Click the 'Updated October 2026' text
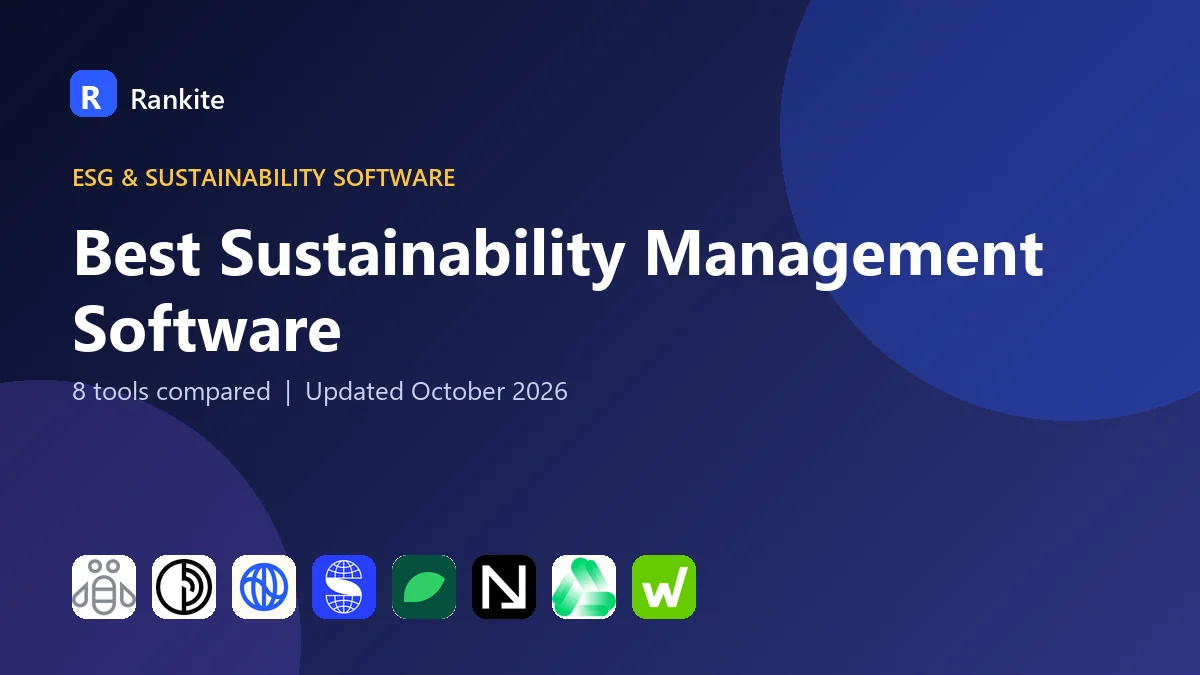Screen dimensions: 1200x675 click(x=436, y=391)
